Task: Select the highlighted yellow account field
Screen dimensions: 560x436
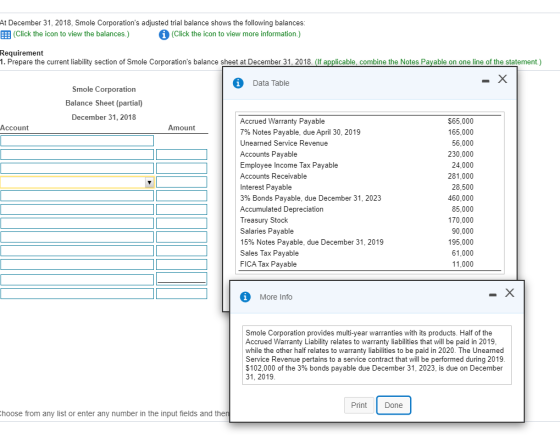Action: (77, 182)
